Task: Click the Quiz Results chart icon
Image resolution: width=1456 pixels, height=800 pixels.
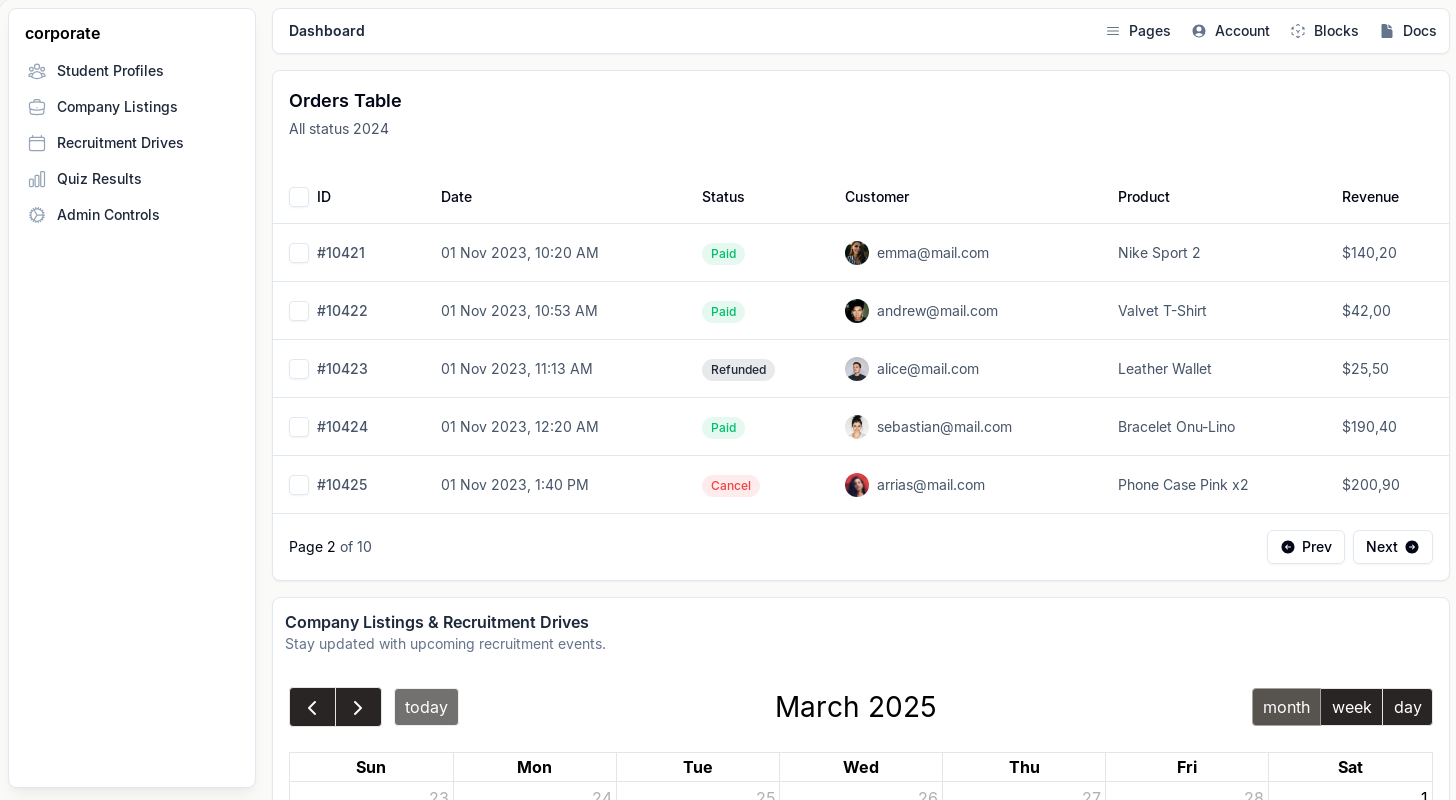Action: (37, 179)
